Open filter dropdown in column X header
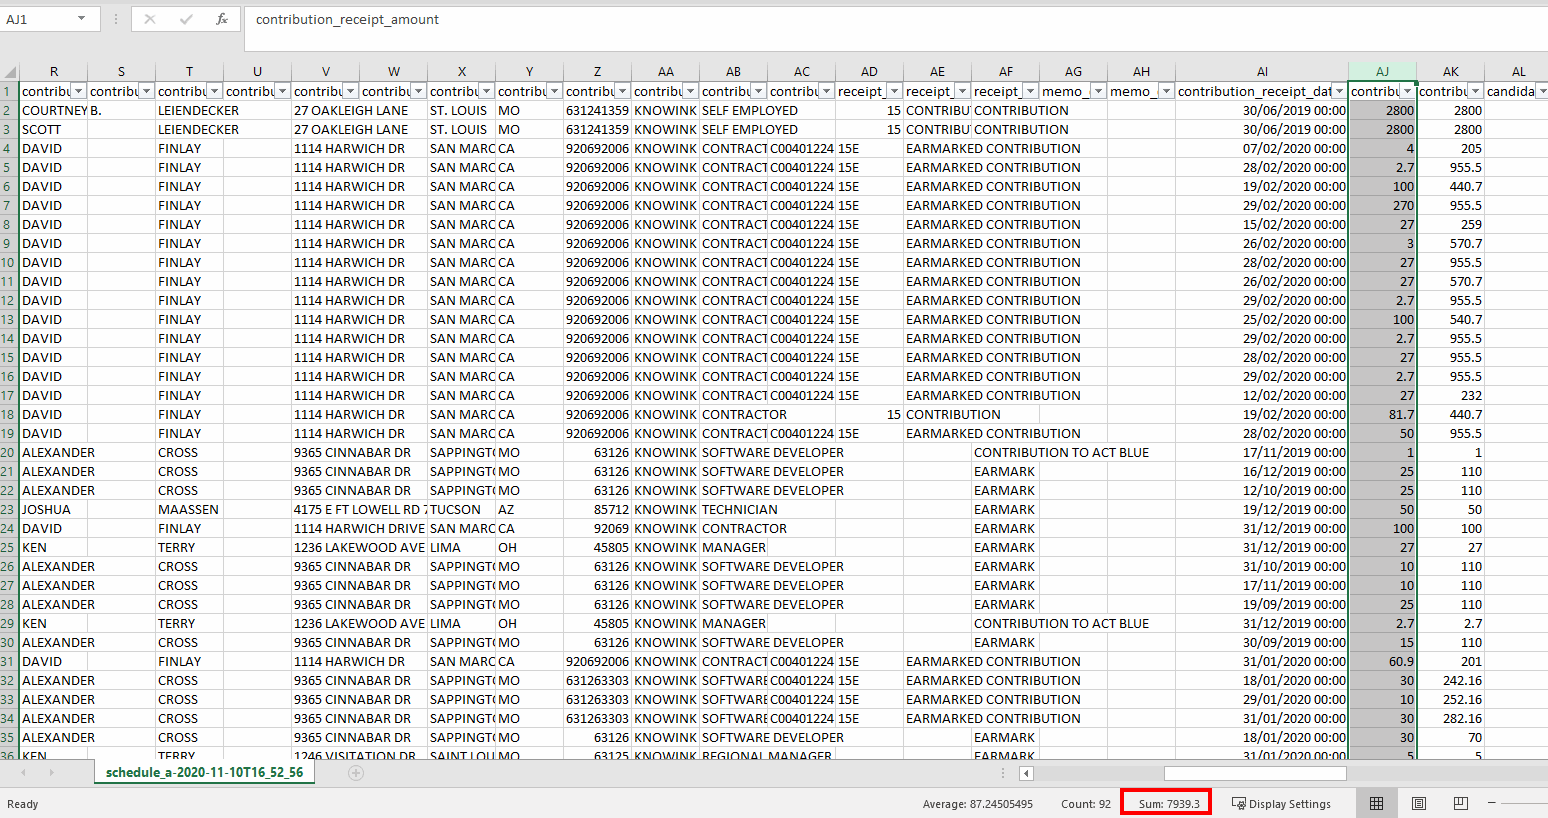This screenshot has height=818, width=1548. (x=486, y=91)
